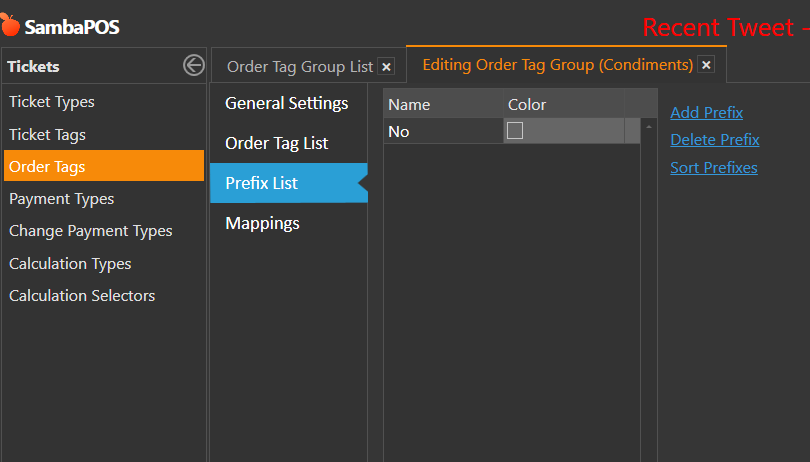This screenshot has height=462, width=810.
Task: Open General Settings section
Action: click(x=286, y=103)
